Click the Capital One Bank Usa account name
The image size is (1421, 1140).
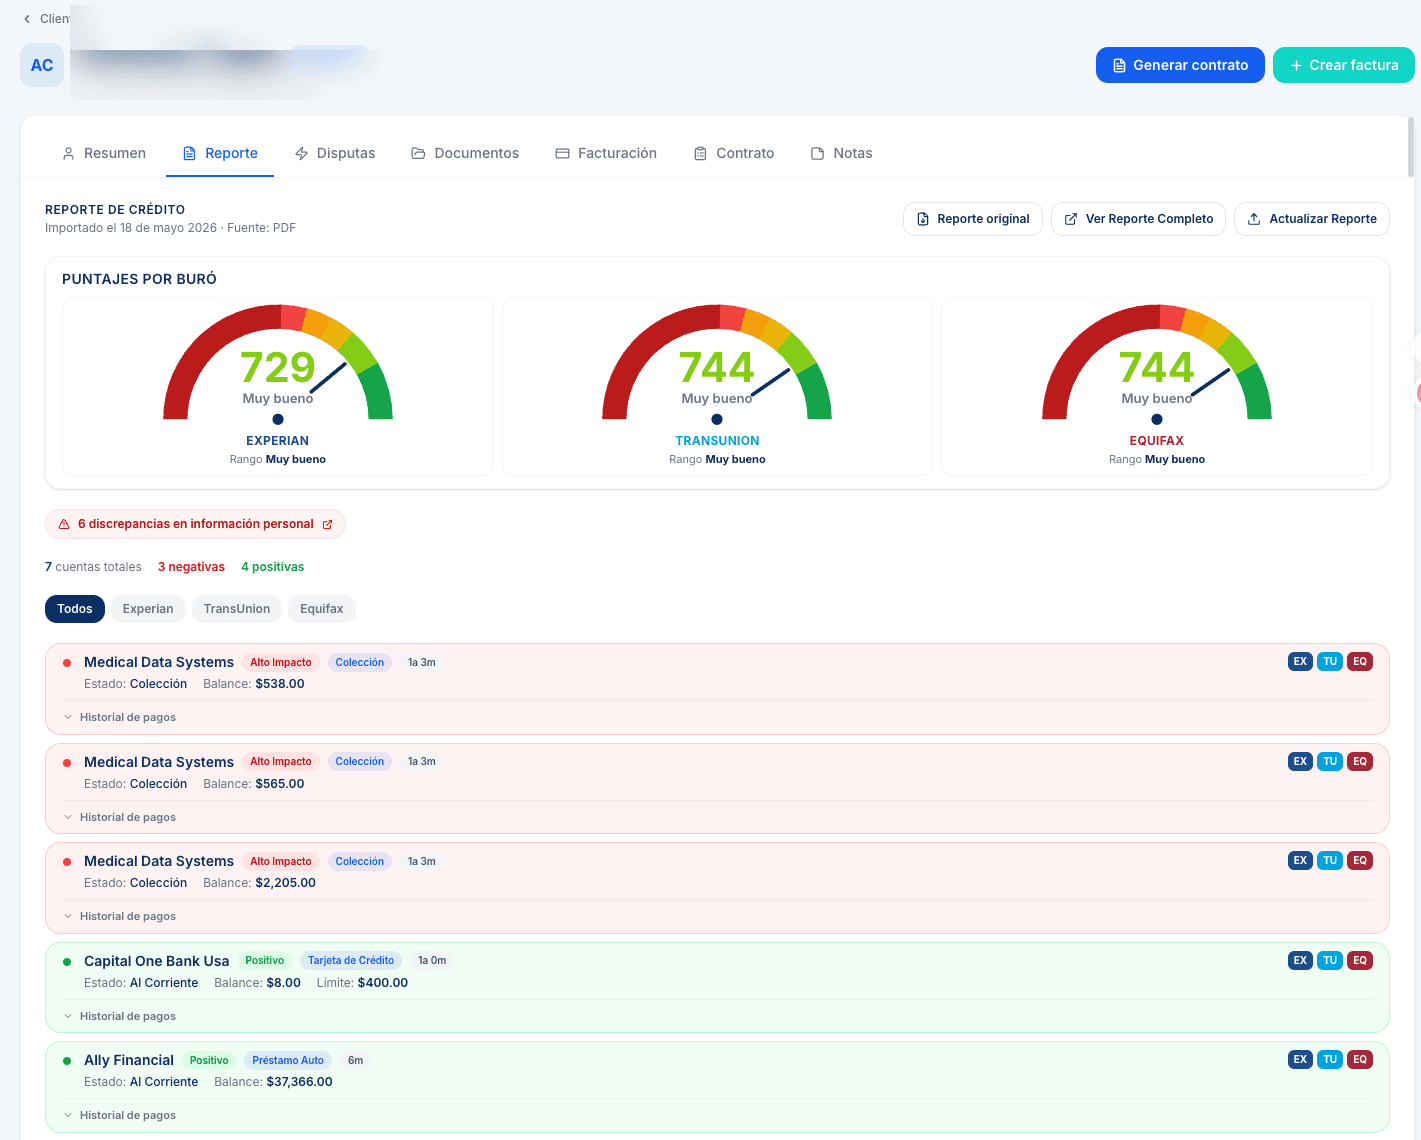pyautogui.click(x=157, y=961)
